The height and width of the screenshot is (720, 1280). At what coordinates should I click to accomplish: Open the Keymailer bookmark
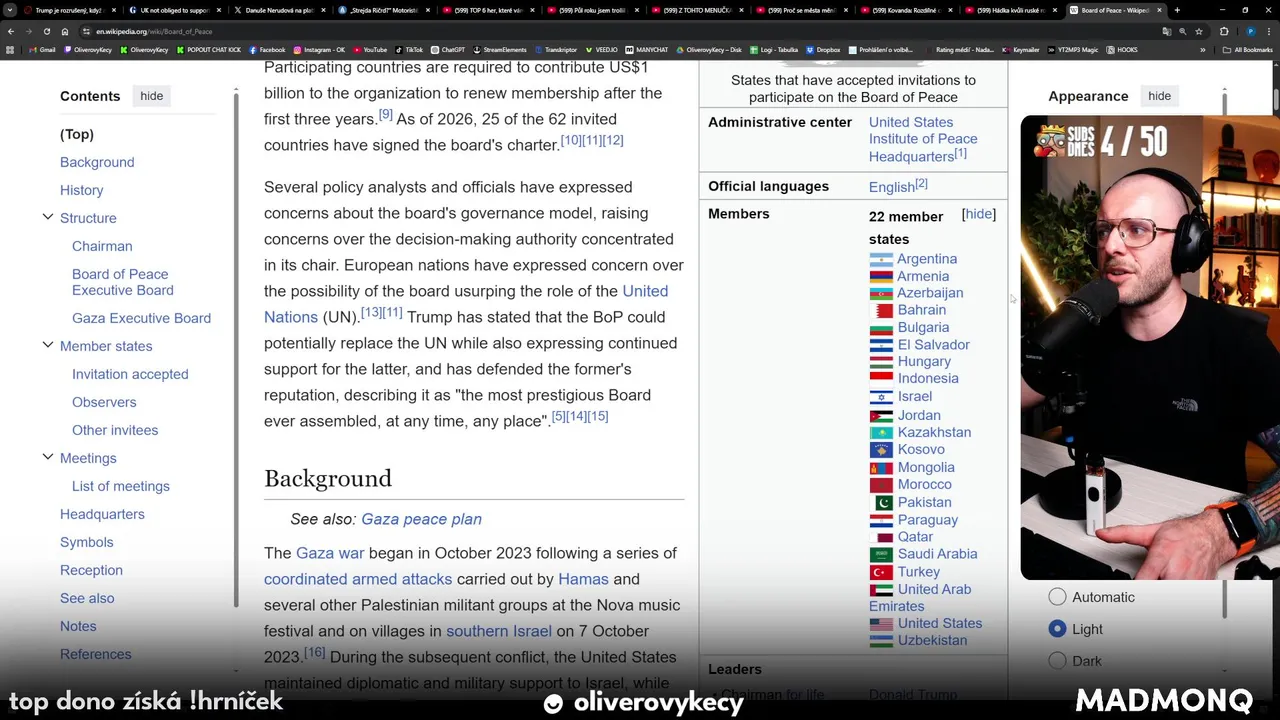1021,49
